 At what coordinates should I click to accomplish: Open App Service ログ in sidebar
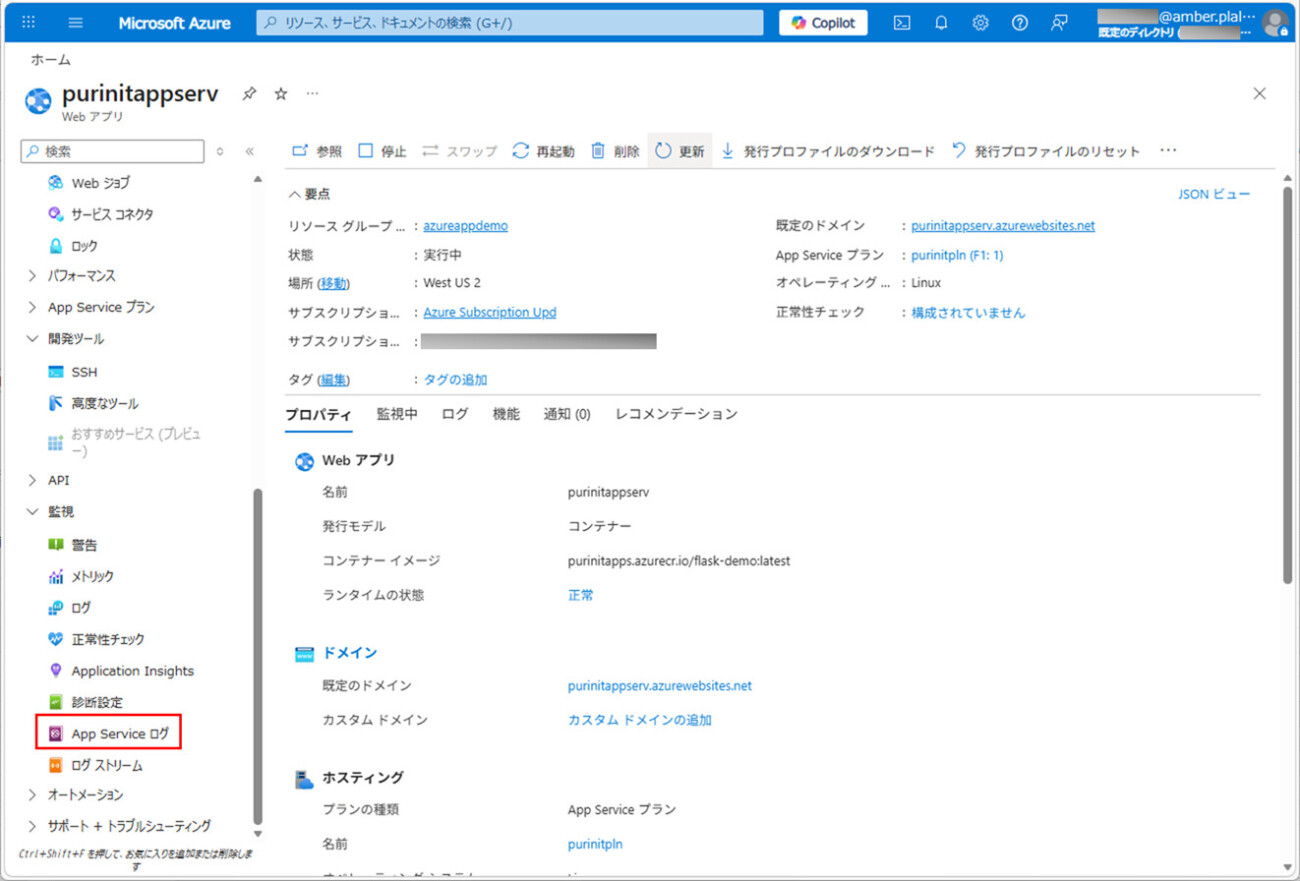120,734
